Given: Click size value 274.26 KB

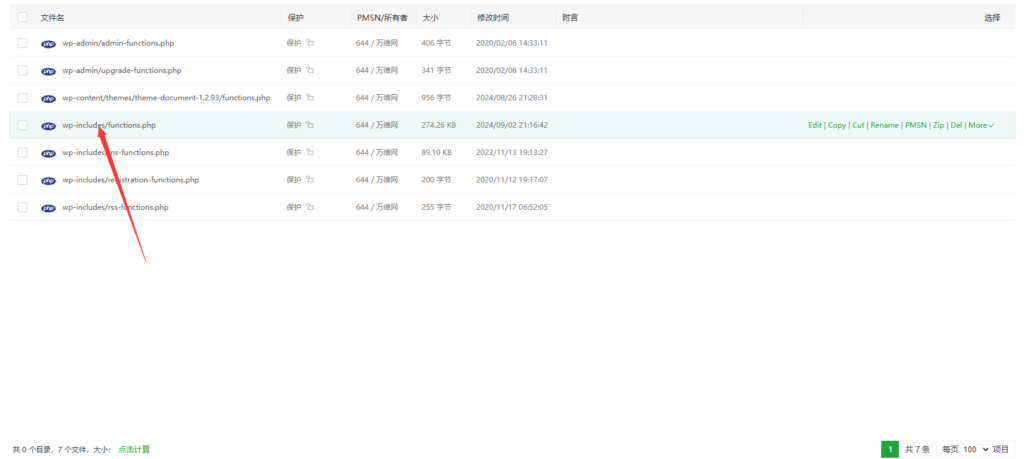Looking at the screenshot, I should coord(439,125).
